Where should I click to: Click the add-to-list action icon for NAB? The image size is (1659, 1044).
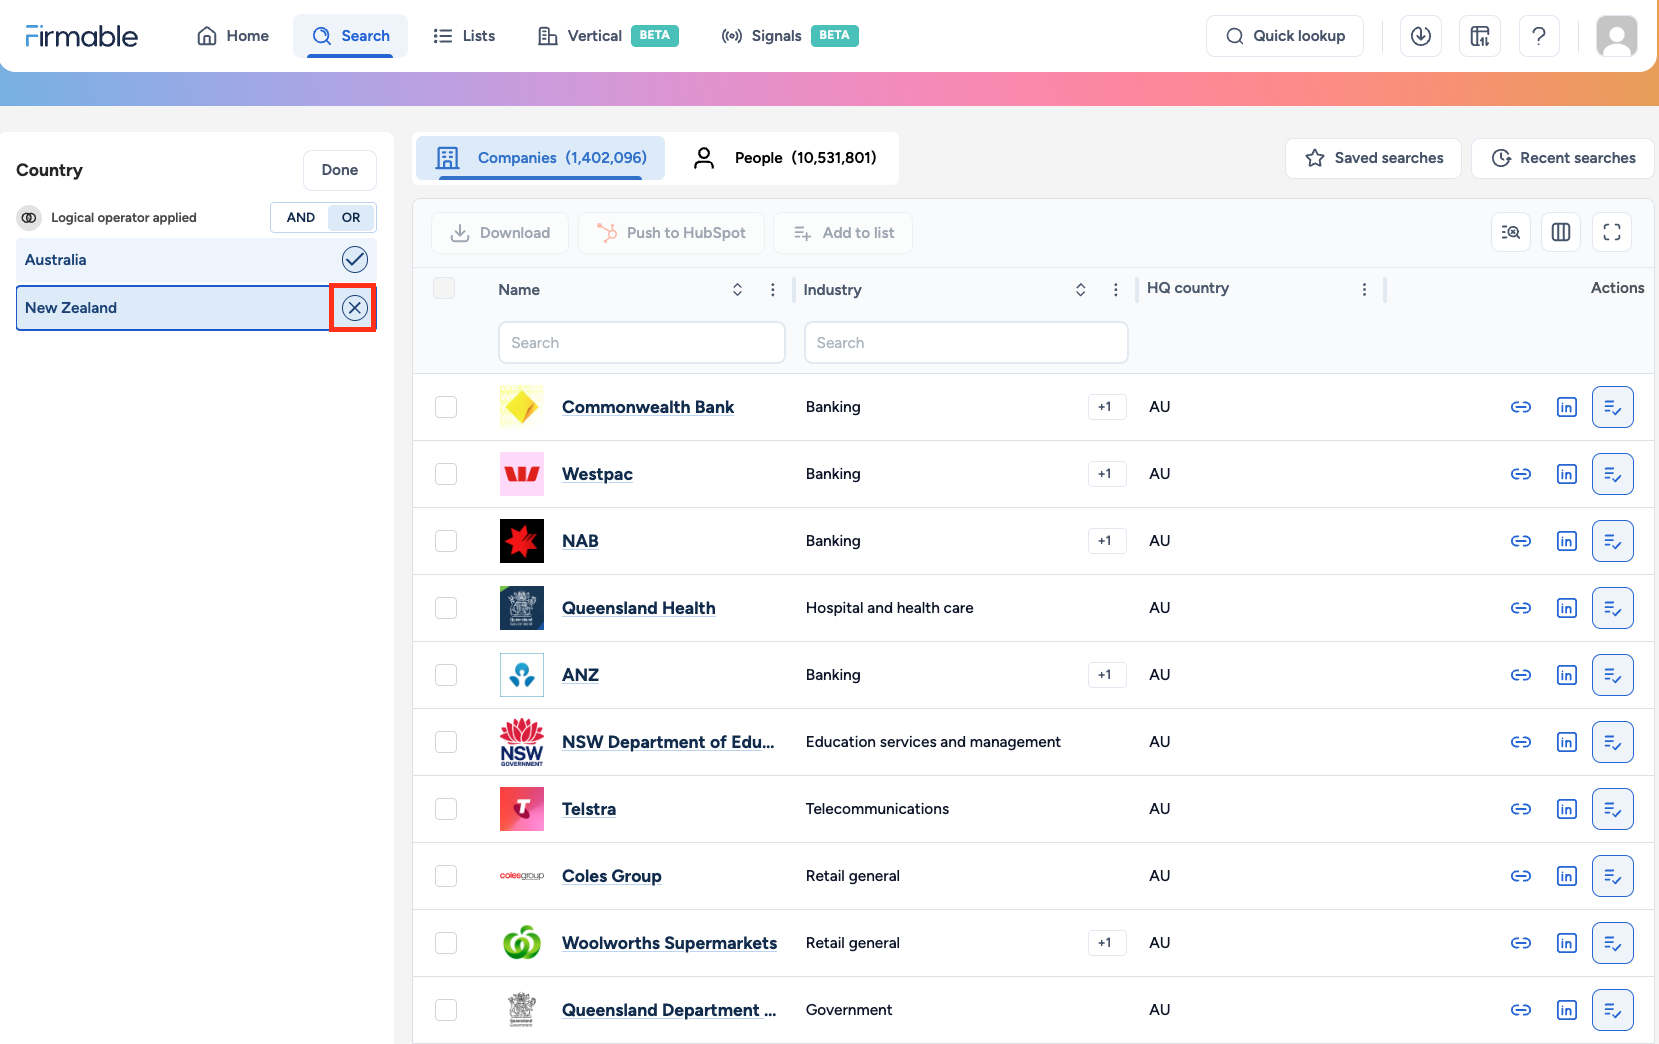pyautogui.click(x=1613, y=541)
